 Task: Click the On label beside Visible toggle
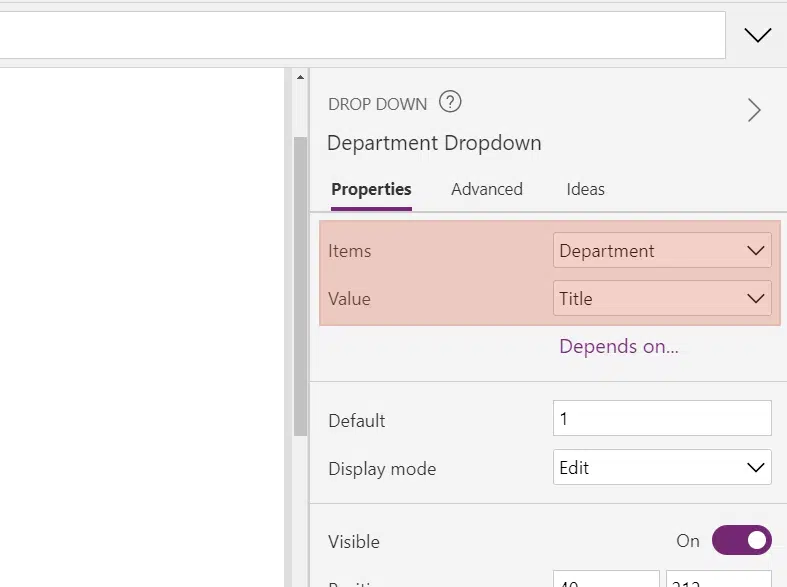(x=688, y=541)
